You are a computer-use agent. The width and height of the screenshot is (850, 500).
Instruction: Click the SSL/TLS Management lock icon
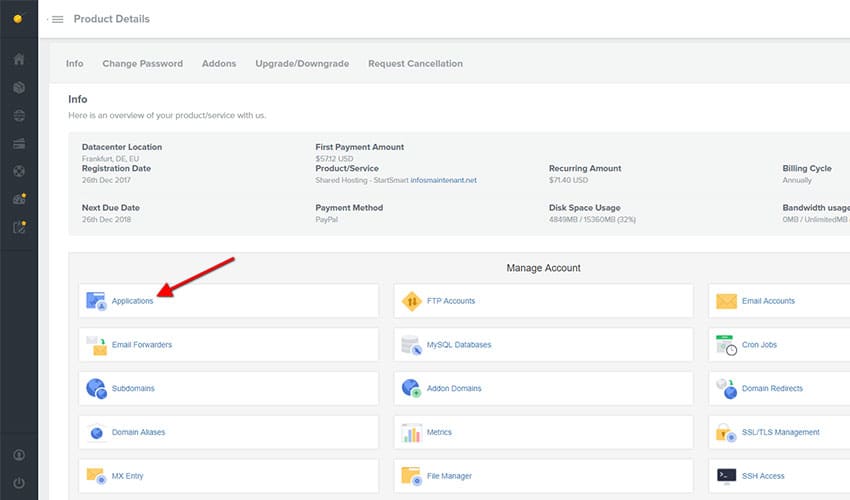coord(726,432)
